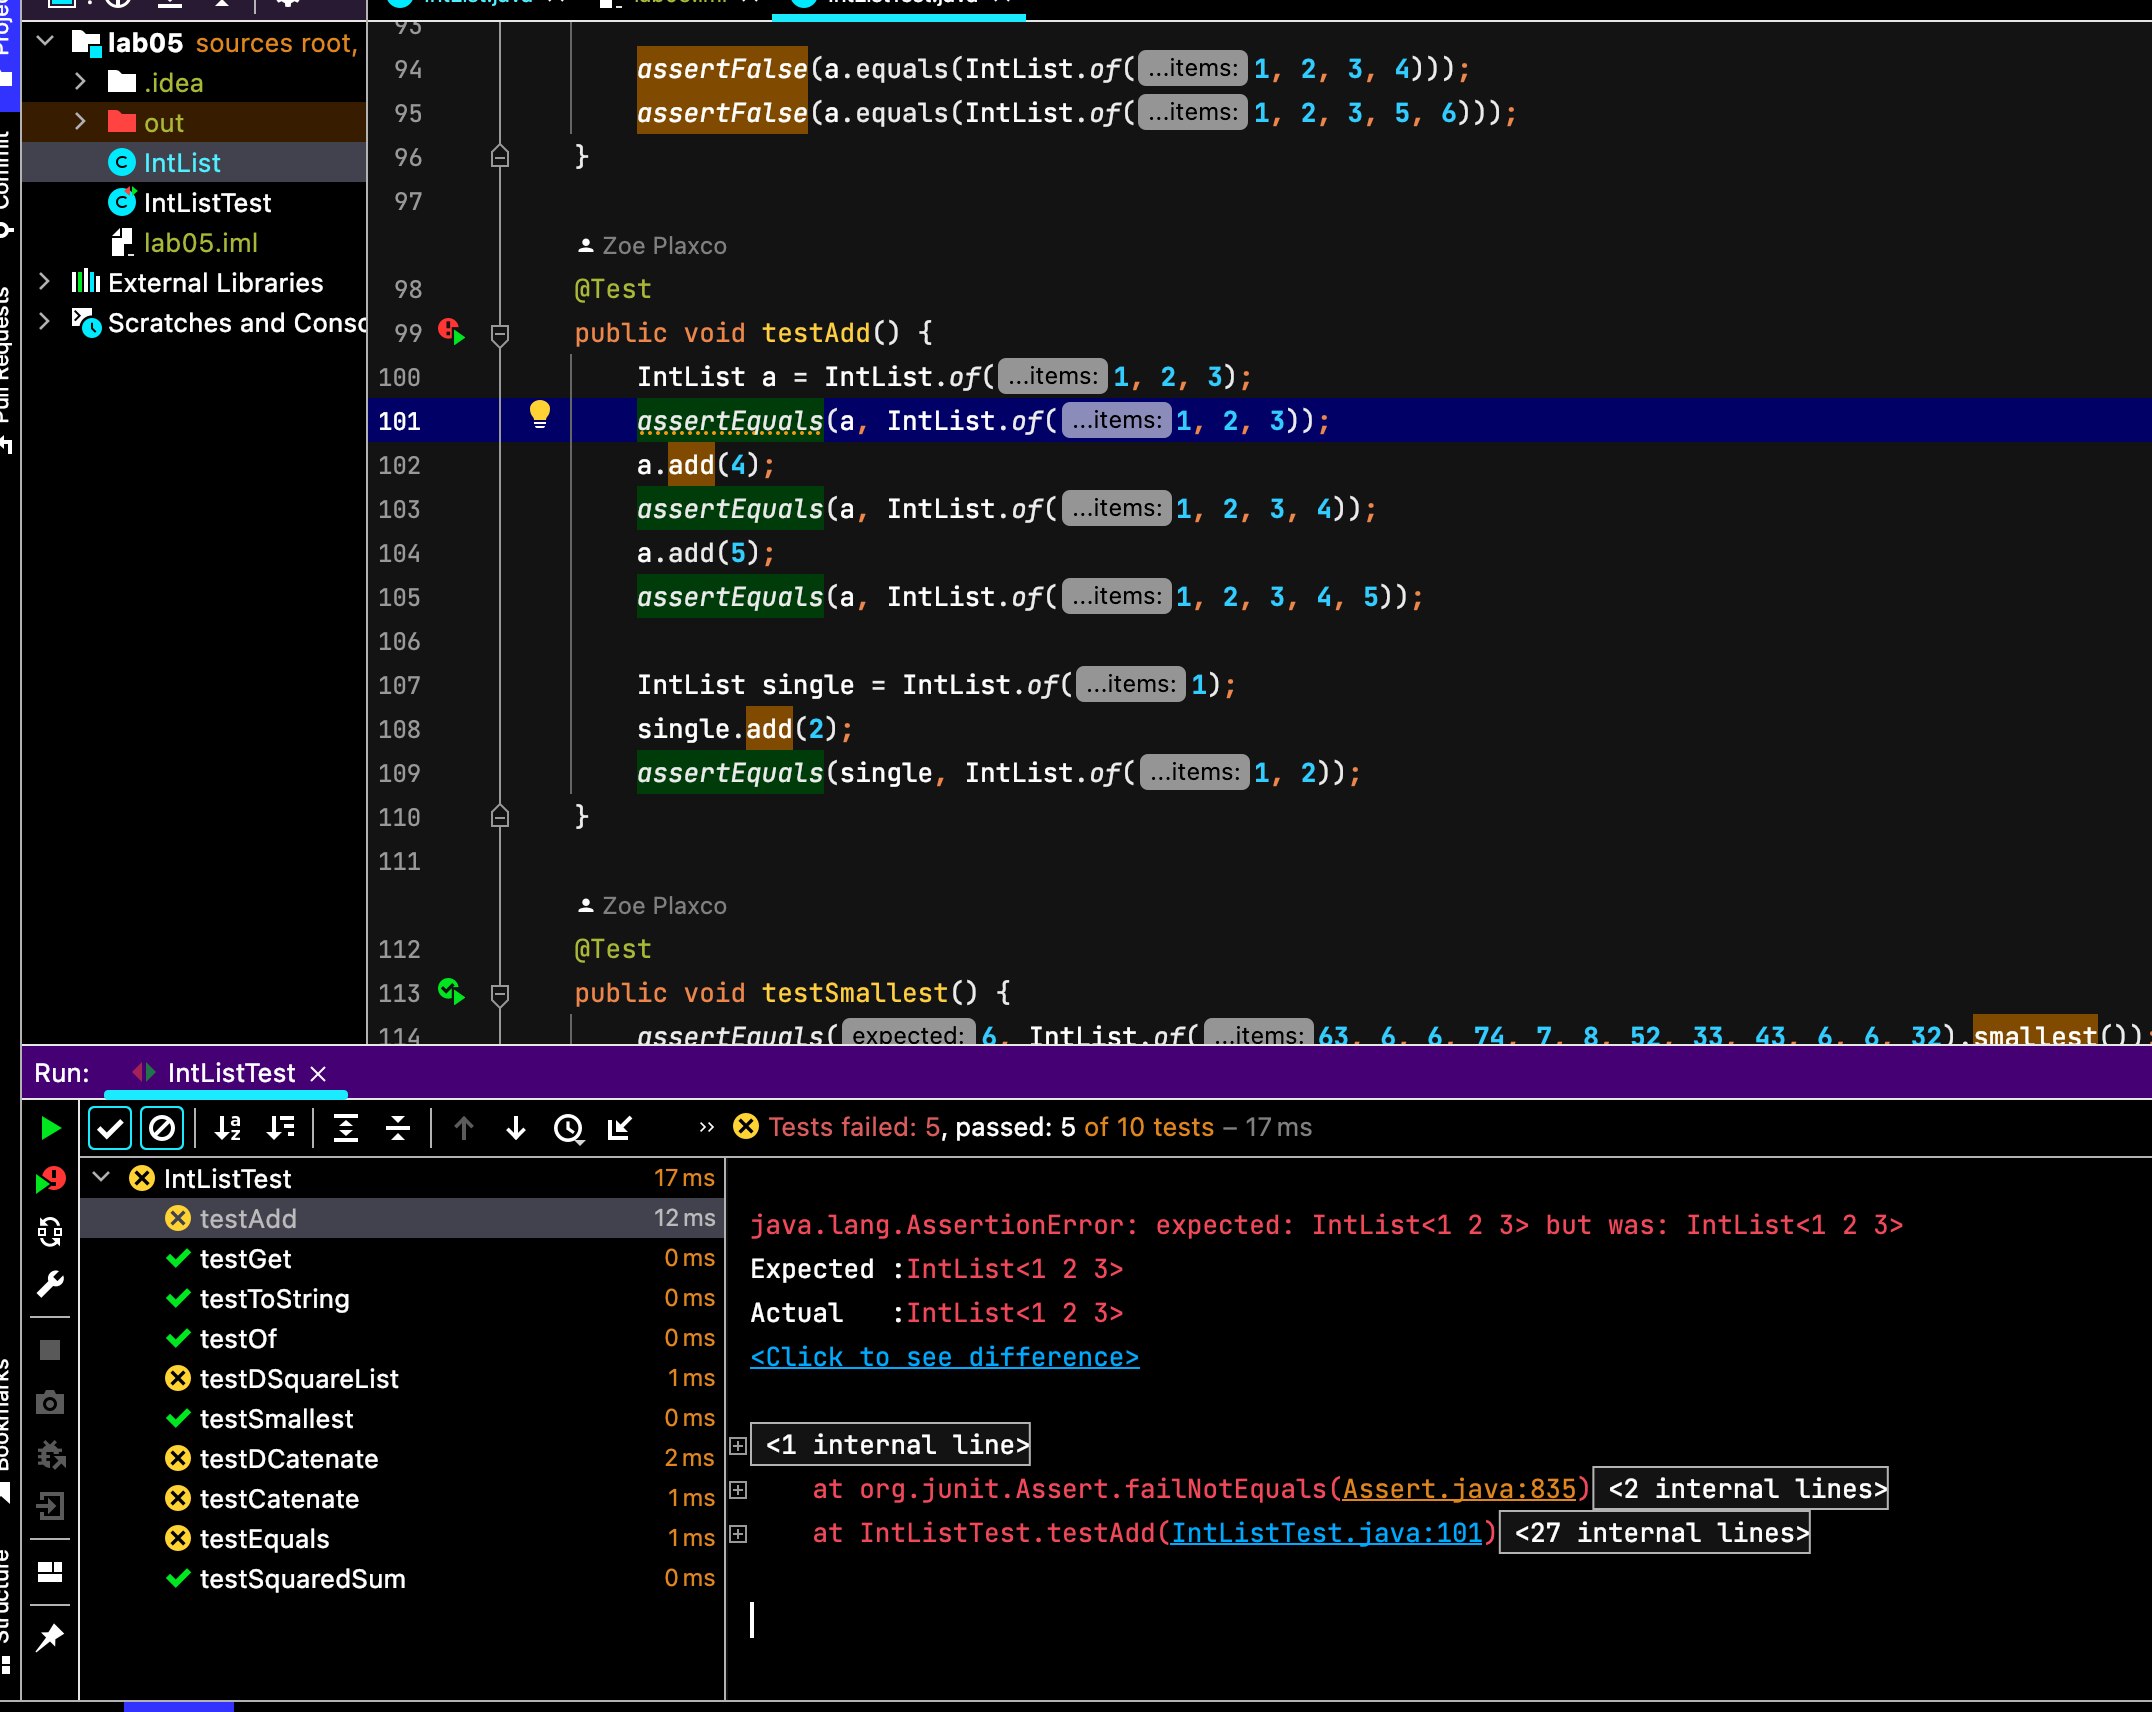Image resolution: width=2152 pixels, height=1712 pixels.
Task: Expand the out folder
Action: pyautogui.click(x=81, y=122)
